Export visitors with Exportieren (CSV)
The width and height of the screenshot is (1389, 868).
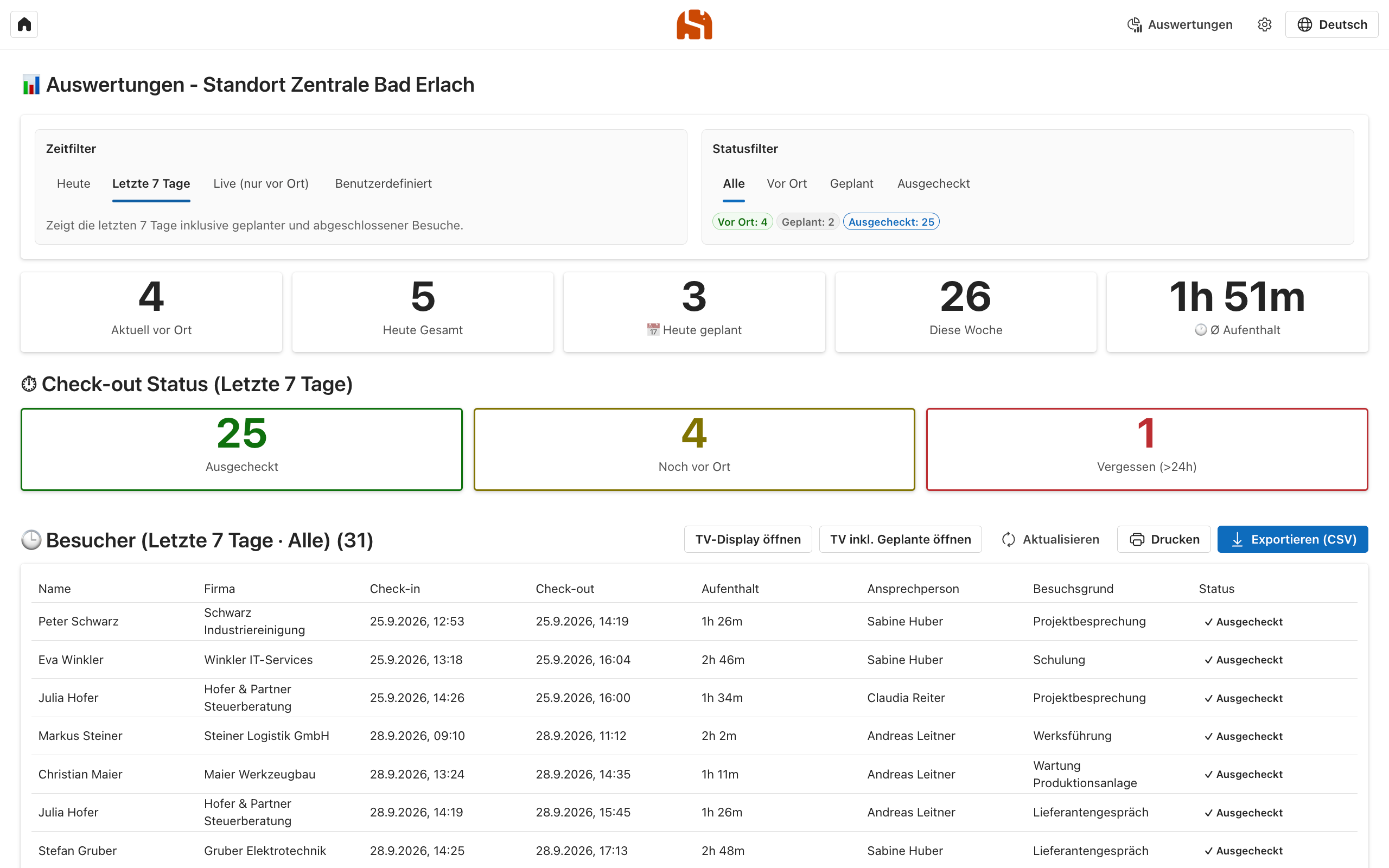point(1293,539)
